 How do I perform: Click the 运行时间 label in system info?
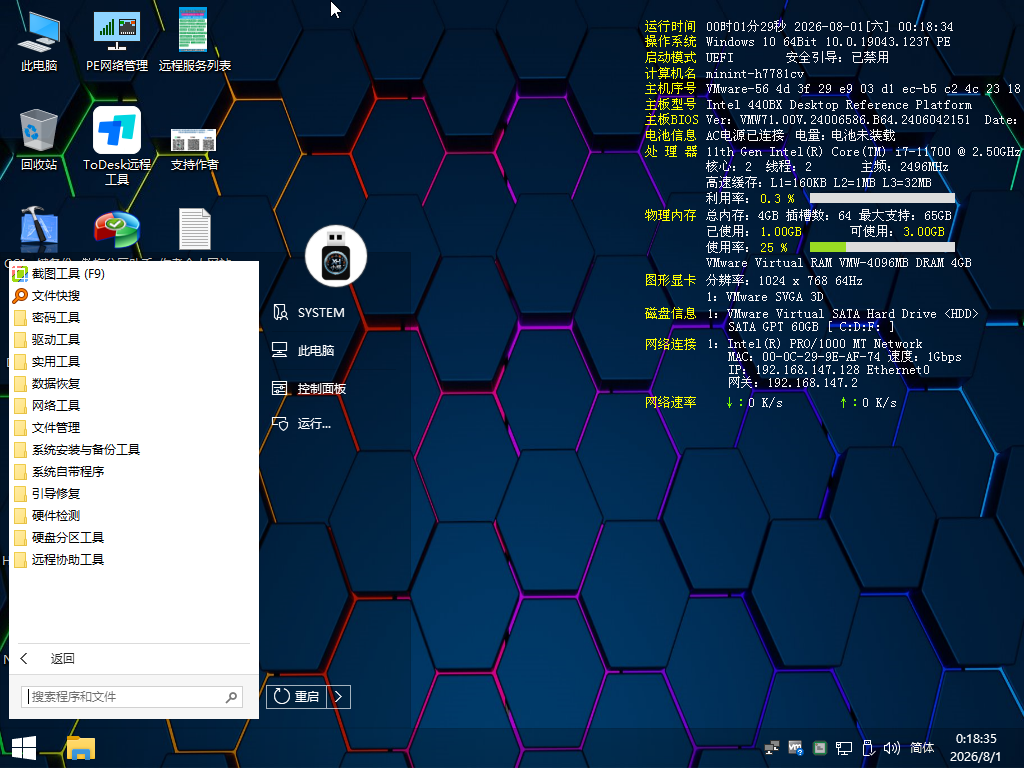670,26
